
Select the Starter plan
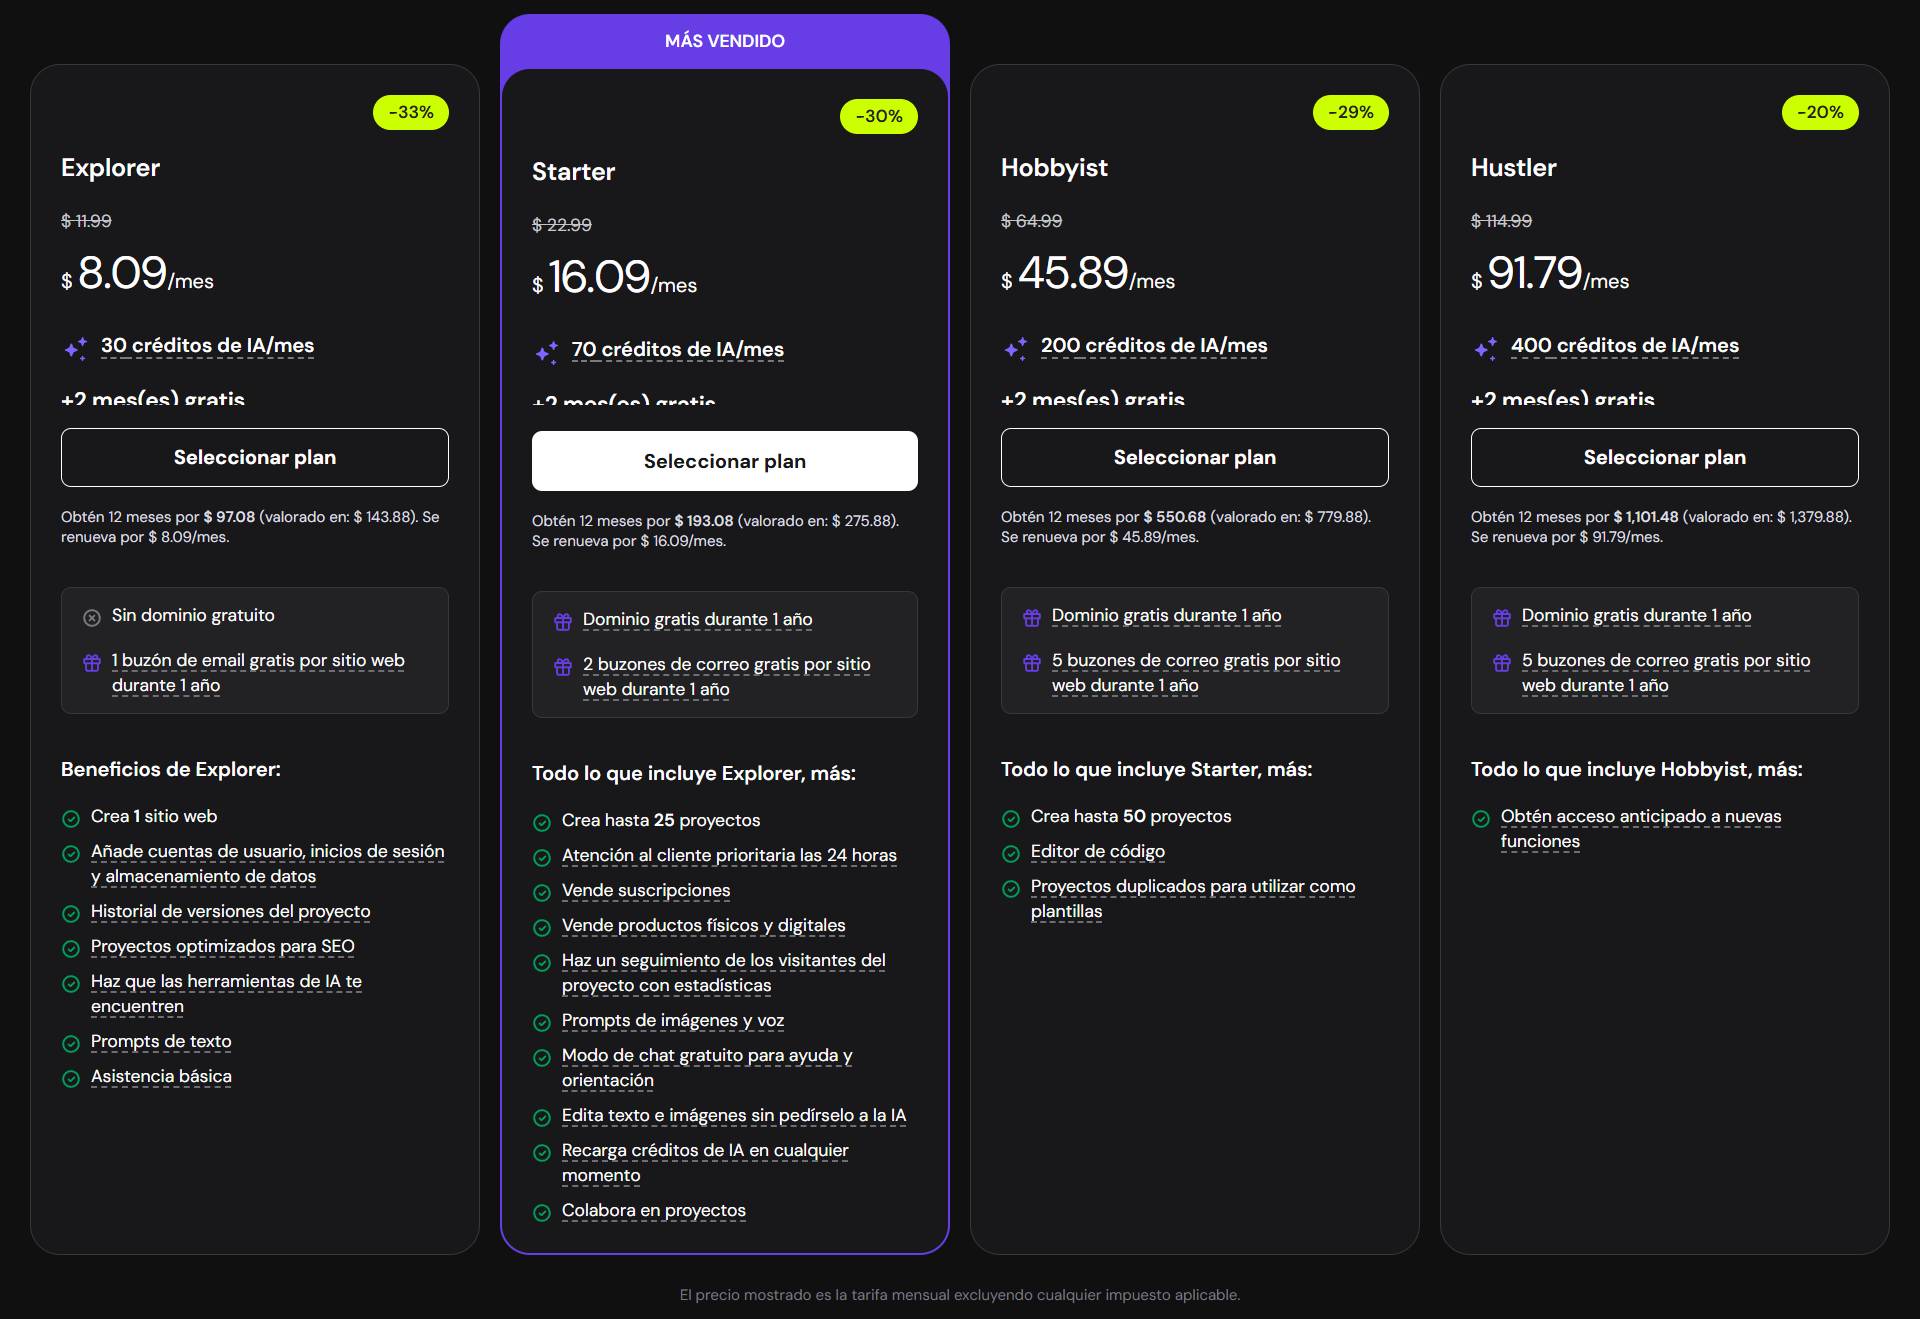click(724, 461)
